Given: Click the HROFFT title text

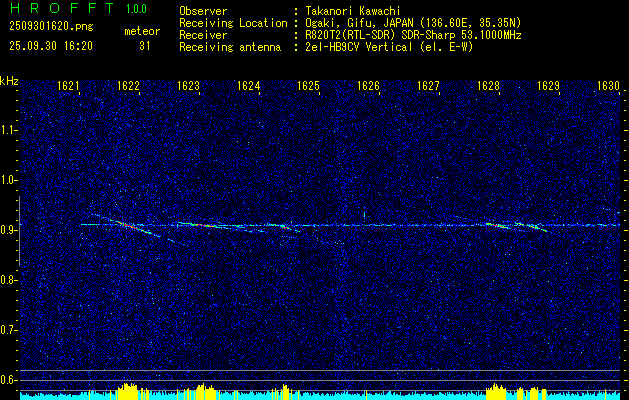Looking at the screenshot, I should click(x=62, y=8).
